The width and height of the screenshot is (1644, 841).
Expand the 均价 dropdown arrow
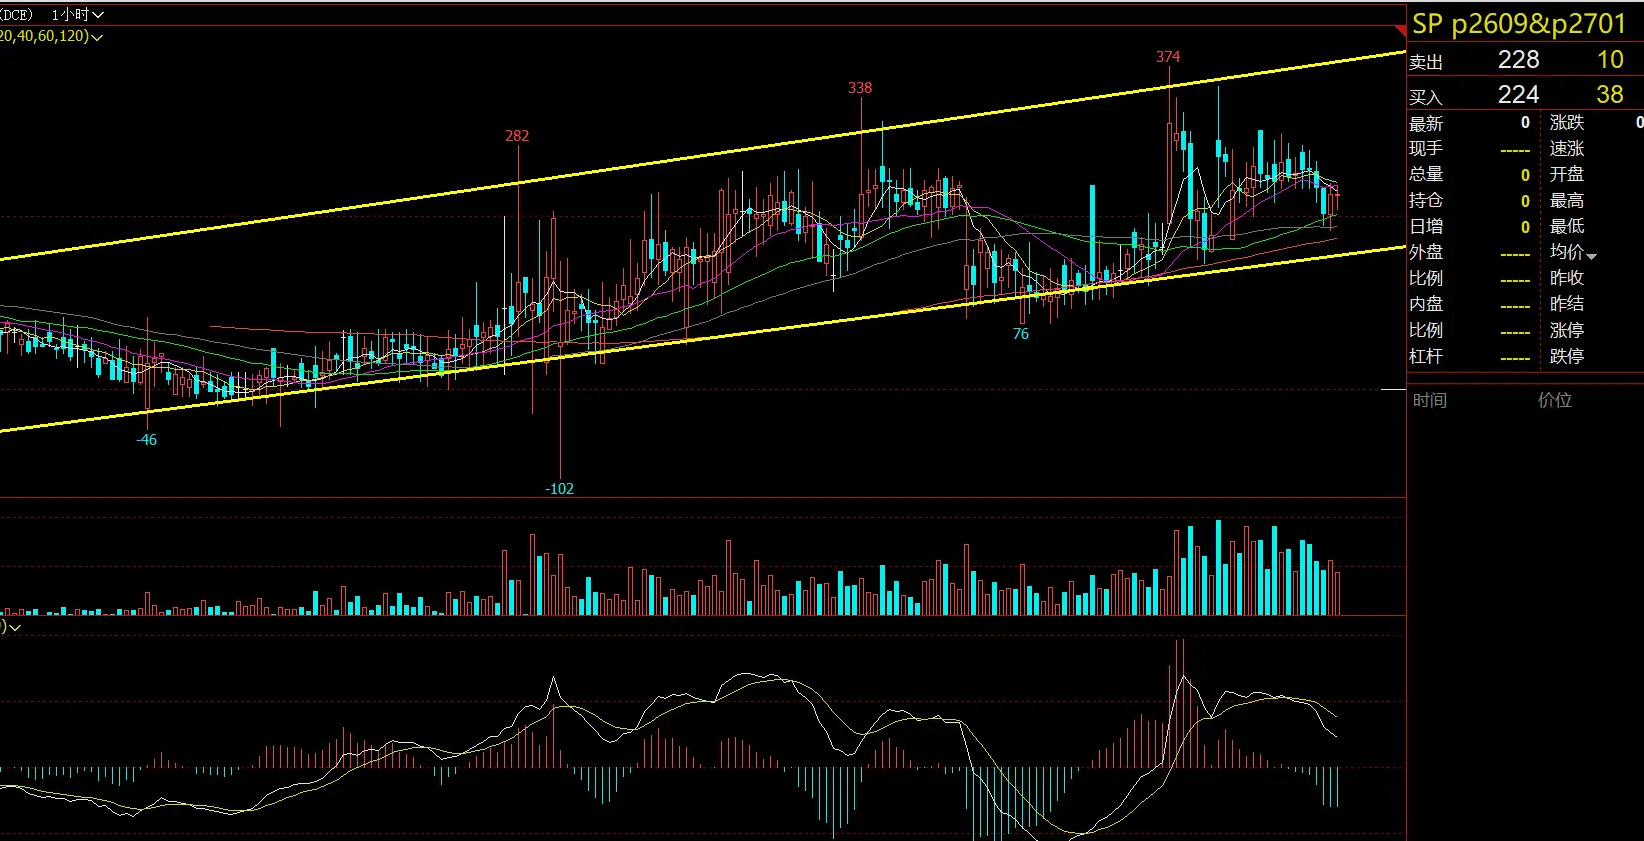point(1591,256)
